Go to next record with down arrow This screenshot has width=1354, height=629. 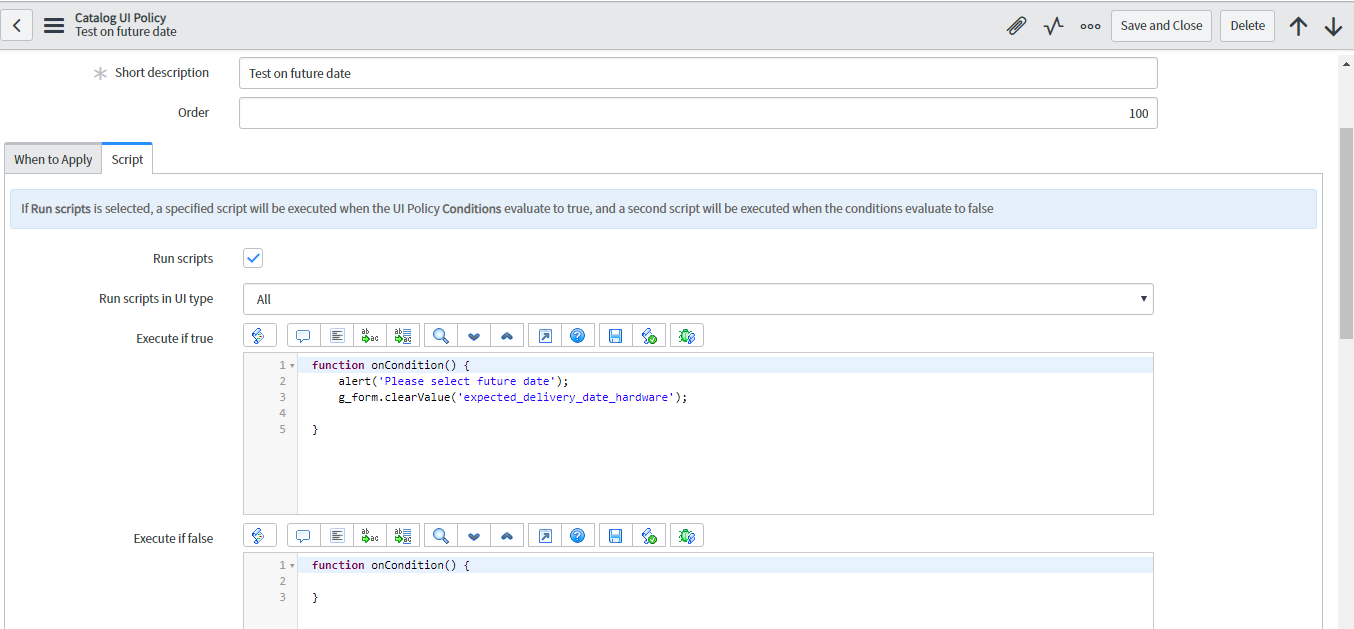pyautogui.click(x=1333, y=26)
